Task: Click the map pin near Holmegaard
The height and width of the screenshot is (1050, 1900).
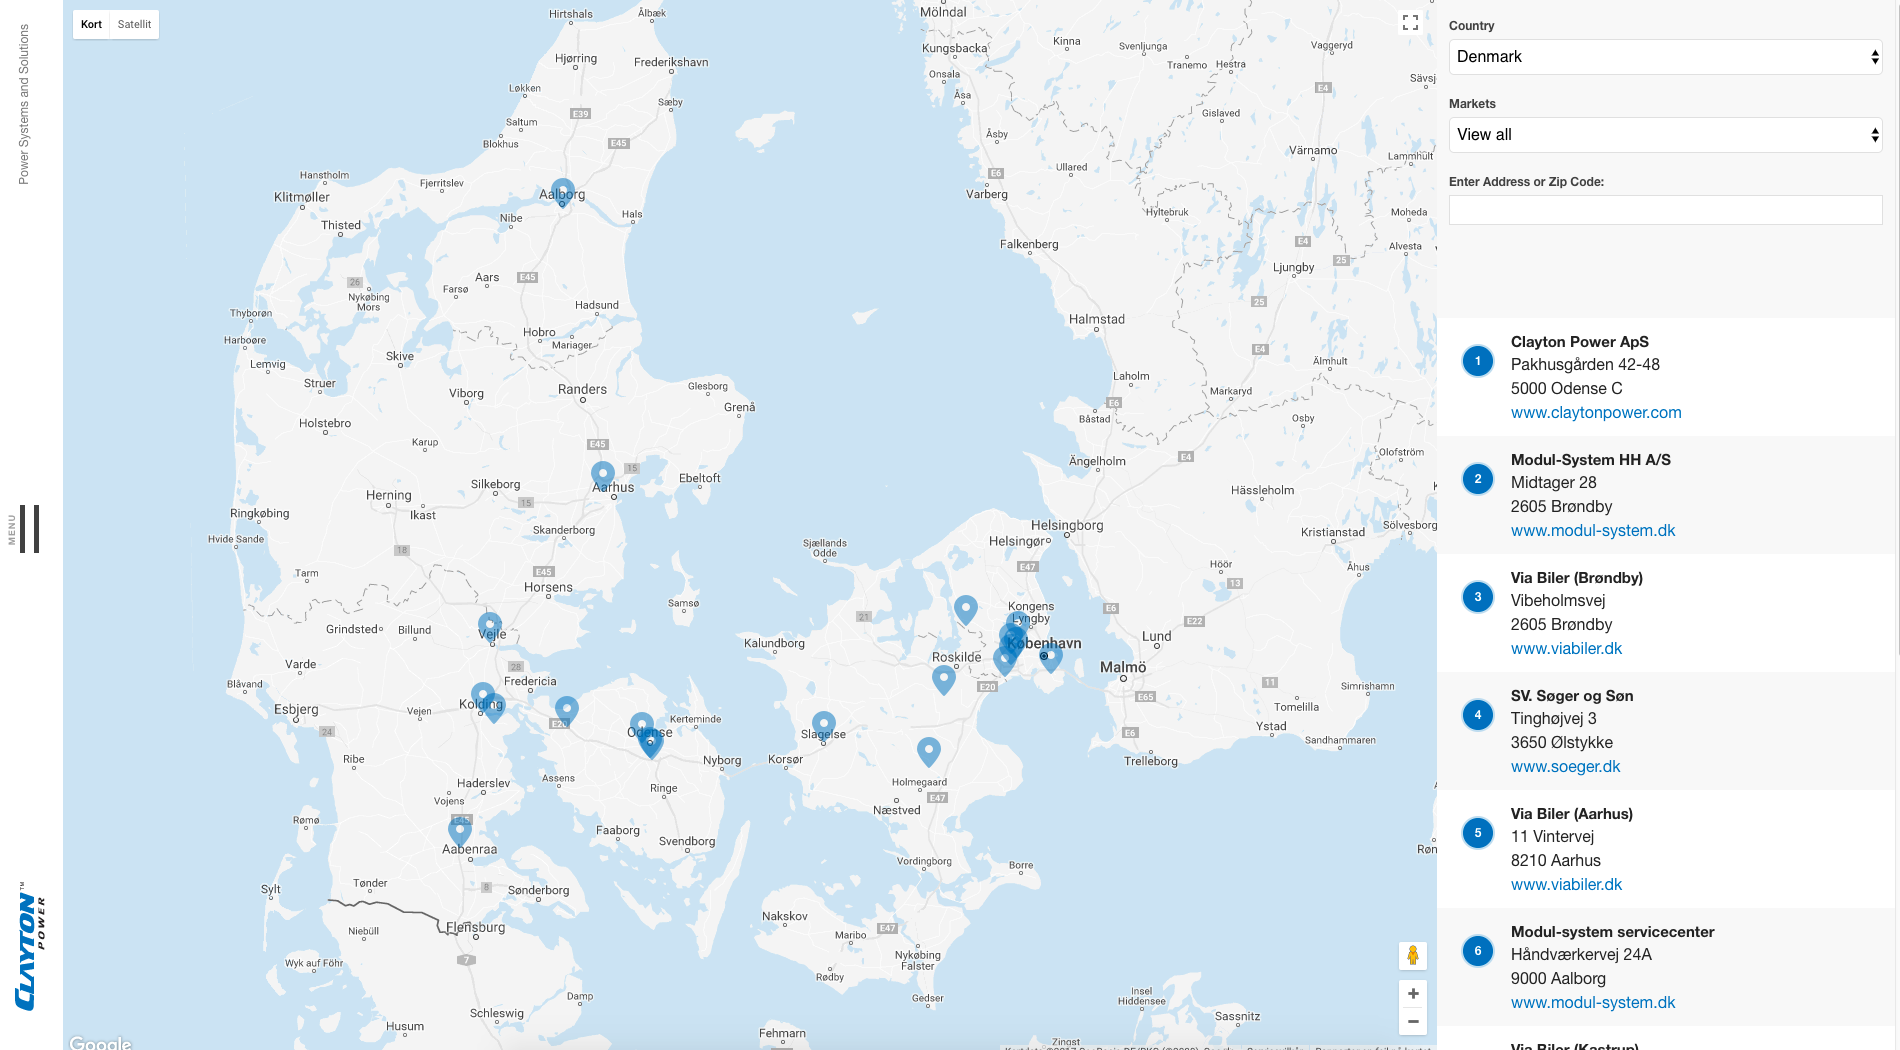Action: point(929,751)
